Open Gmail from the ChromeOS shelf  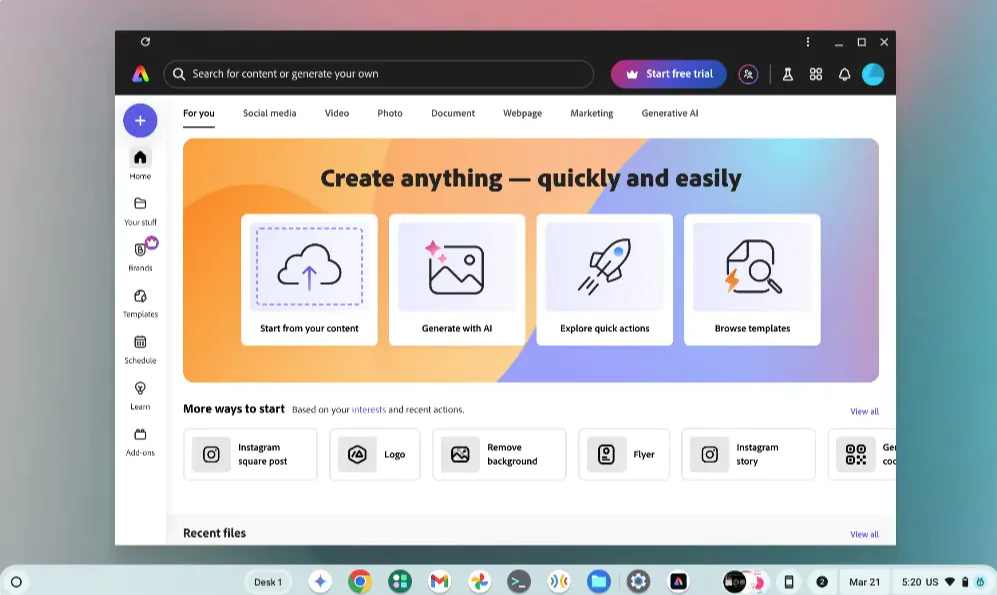tap(439, 580)
